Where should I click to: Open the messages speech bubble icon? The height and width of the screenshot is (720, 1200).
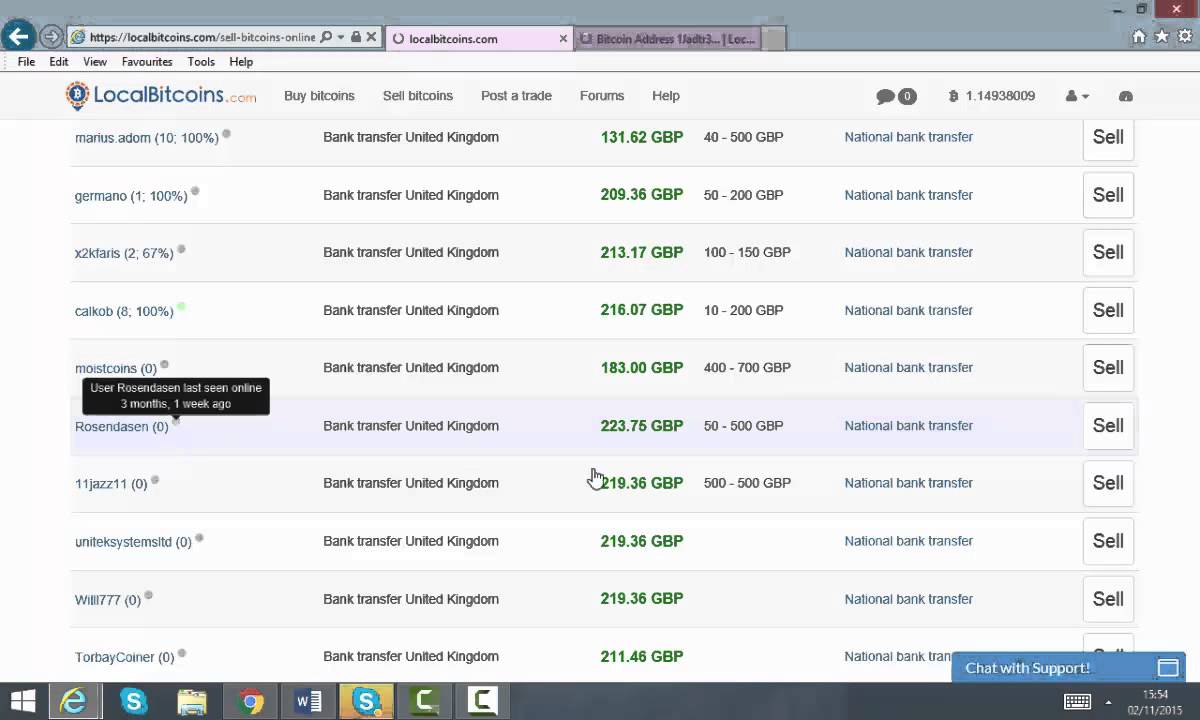(x=885, y=97)
